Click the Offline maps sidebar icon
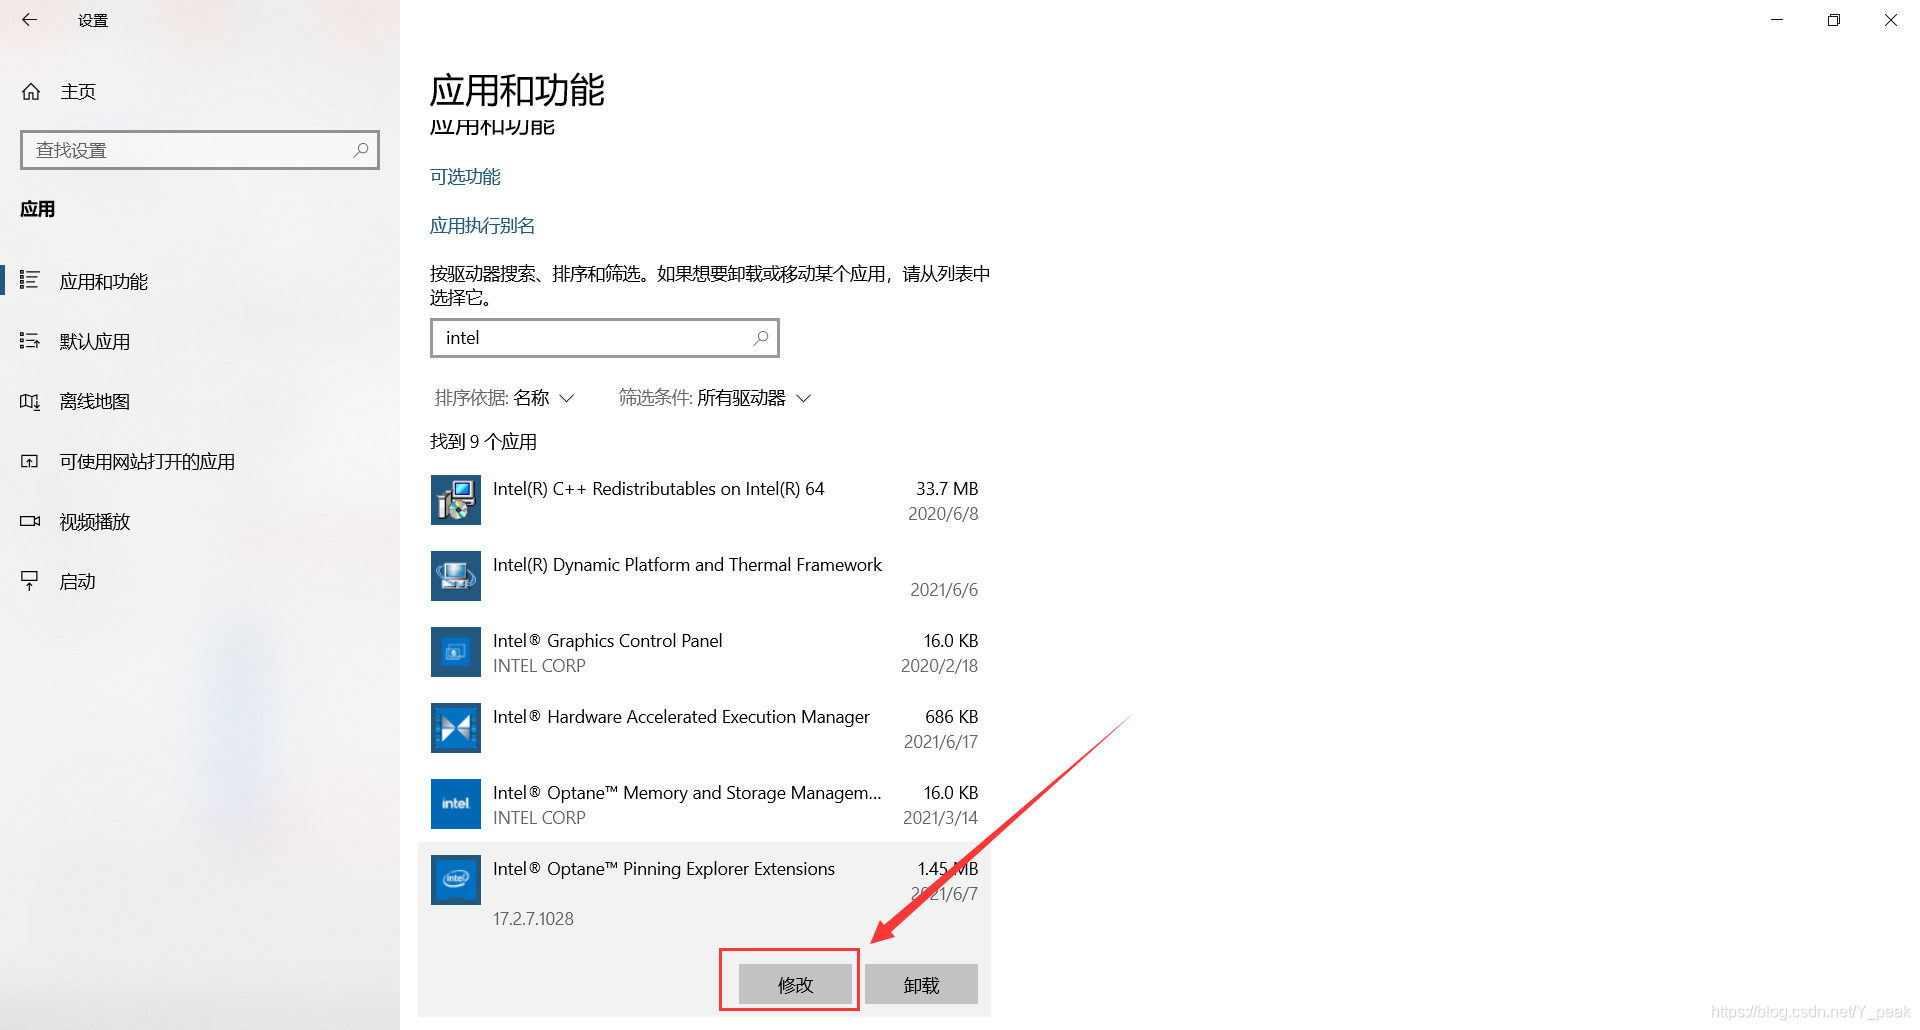The image size is (1920, 1030). click(x=30, y=401)
